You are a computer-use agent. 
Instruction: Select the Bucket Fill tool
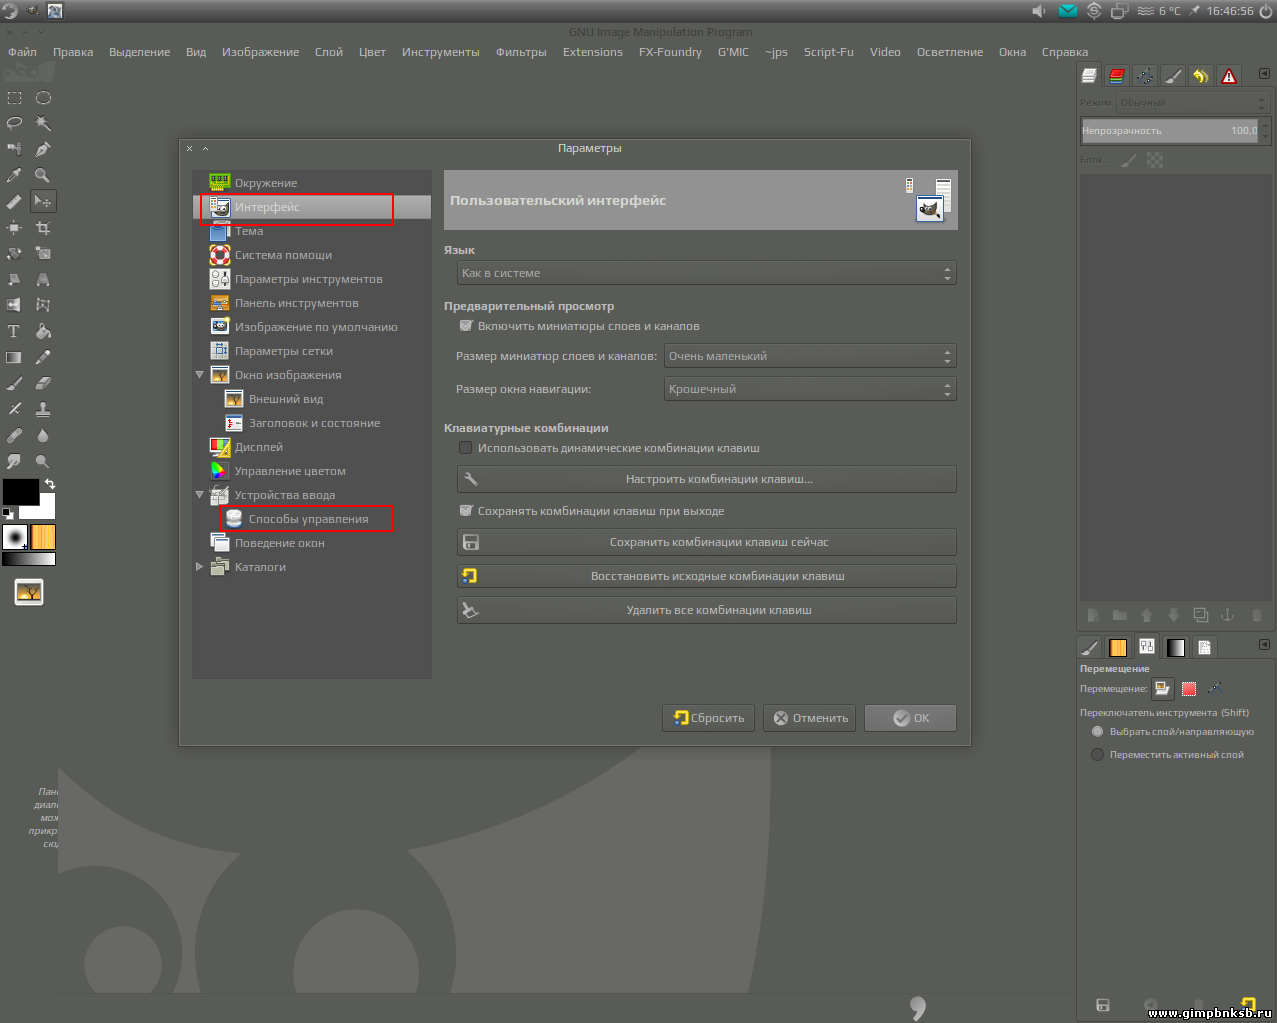click(x=43, y=331)
